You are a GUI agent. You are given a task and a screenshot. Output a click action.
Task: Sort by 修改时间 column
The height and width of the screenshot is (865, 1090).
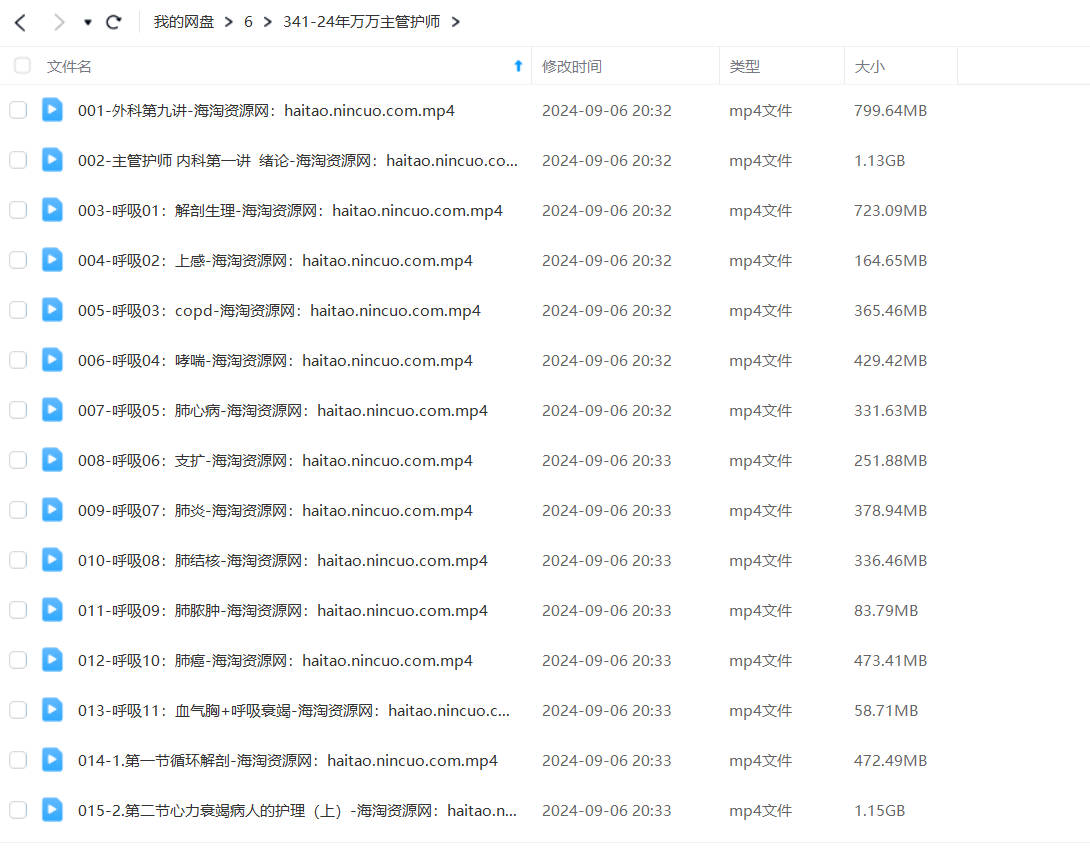tap(571, 67)
